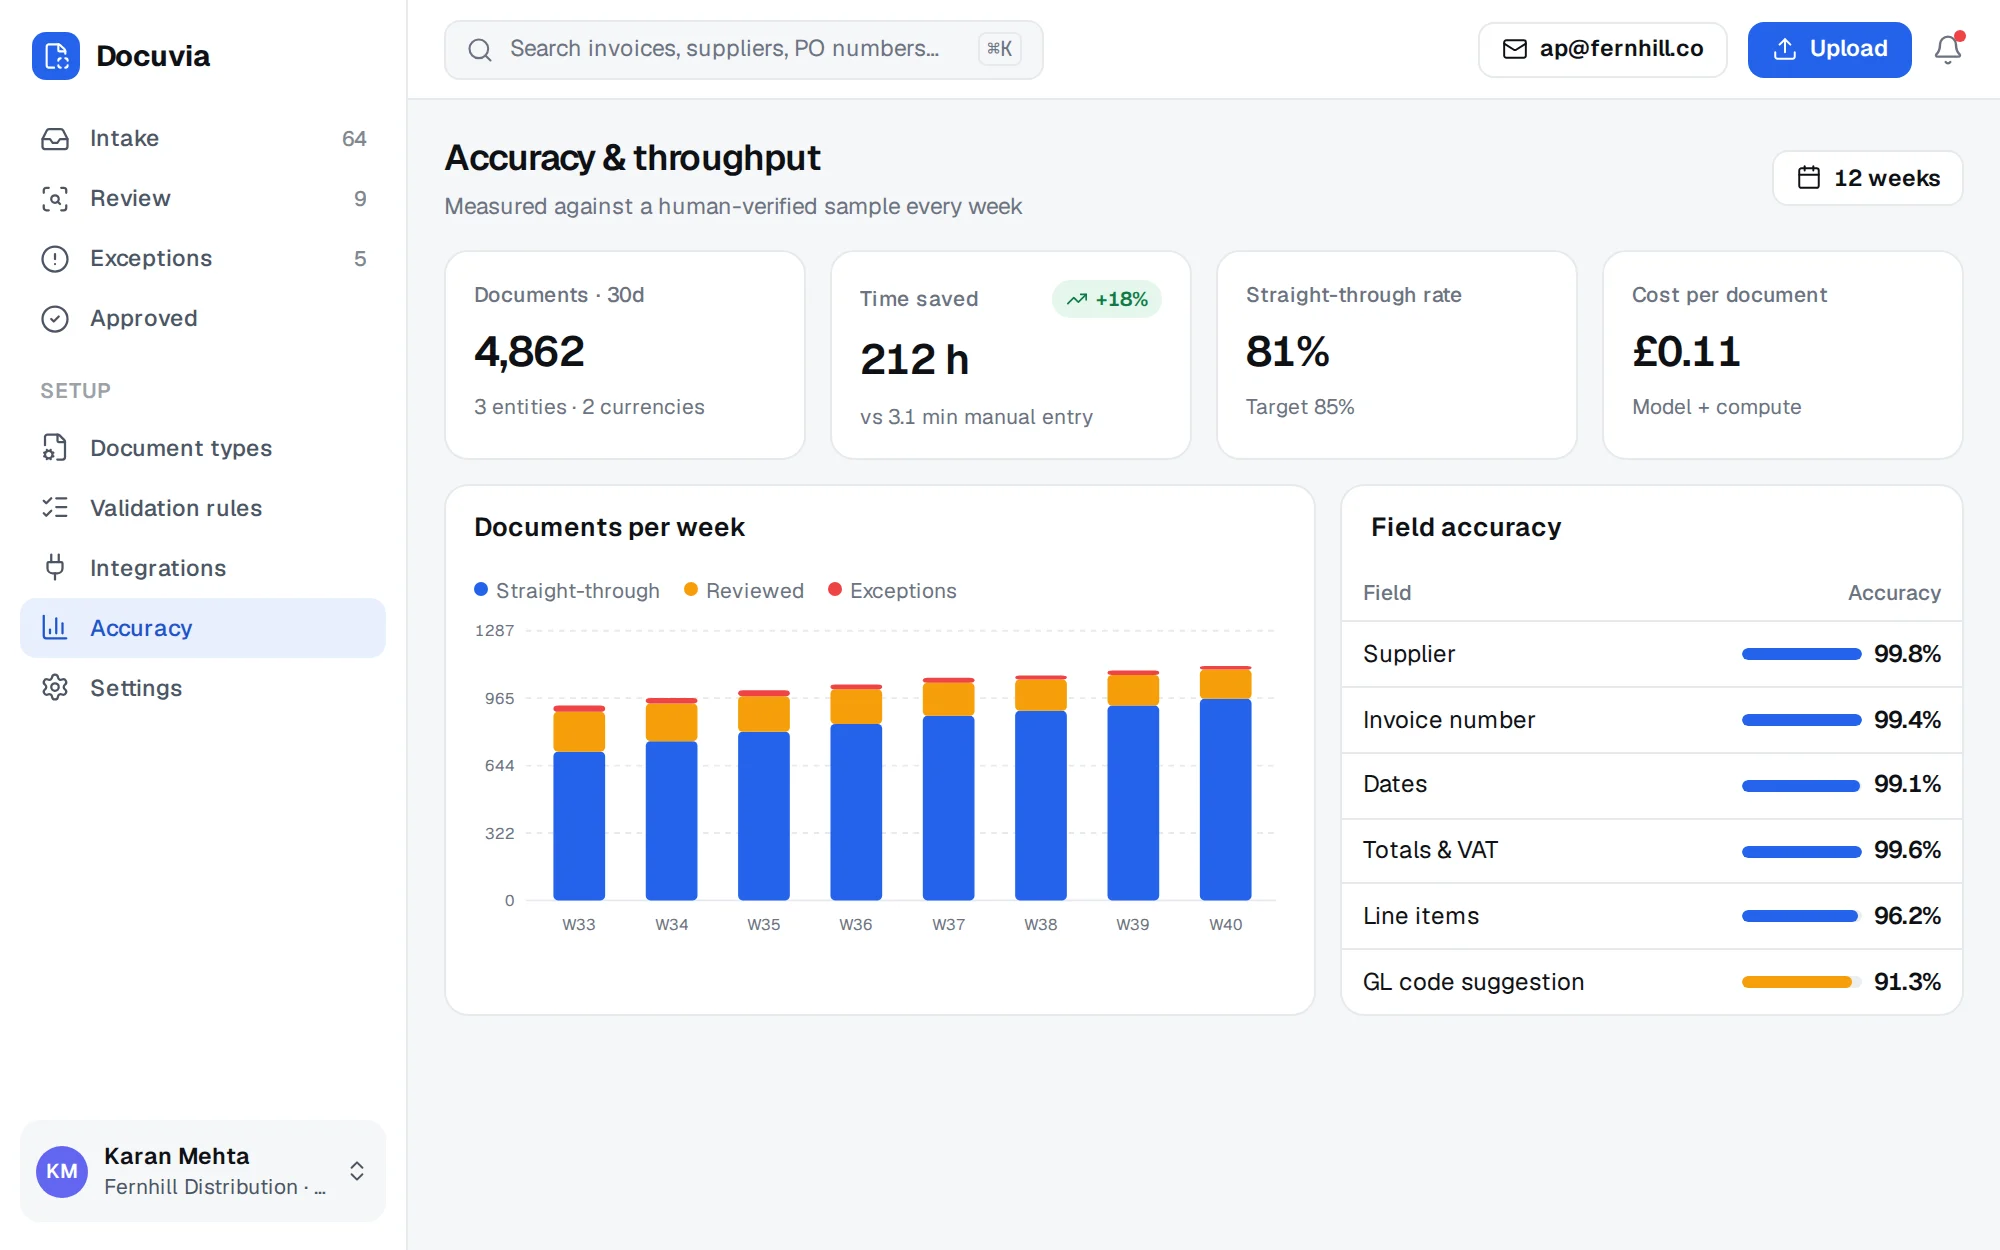The image size is (2000, 1250).
Task: Click the calendar icon in 12 weeks
Action: (1809, 178)
